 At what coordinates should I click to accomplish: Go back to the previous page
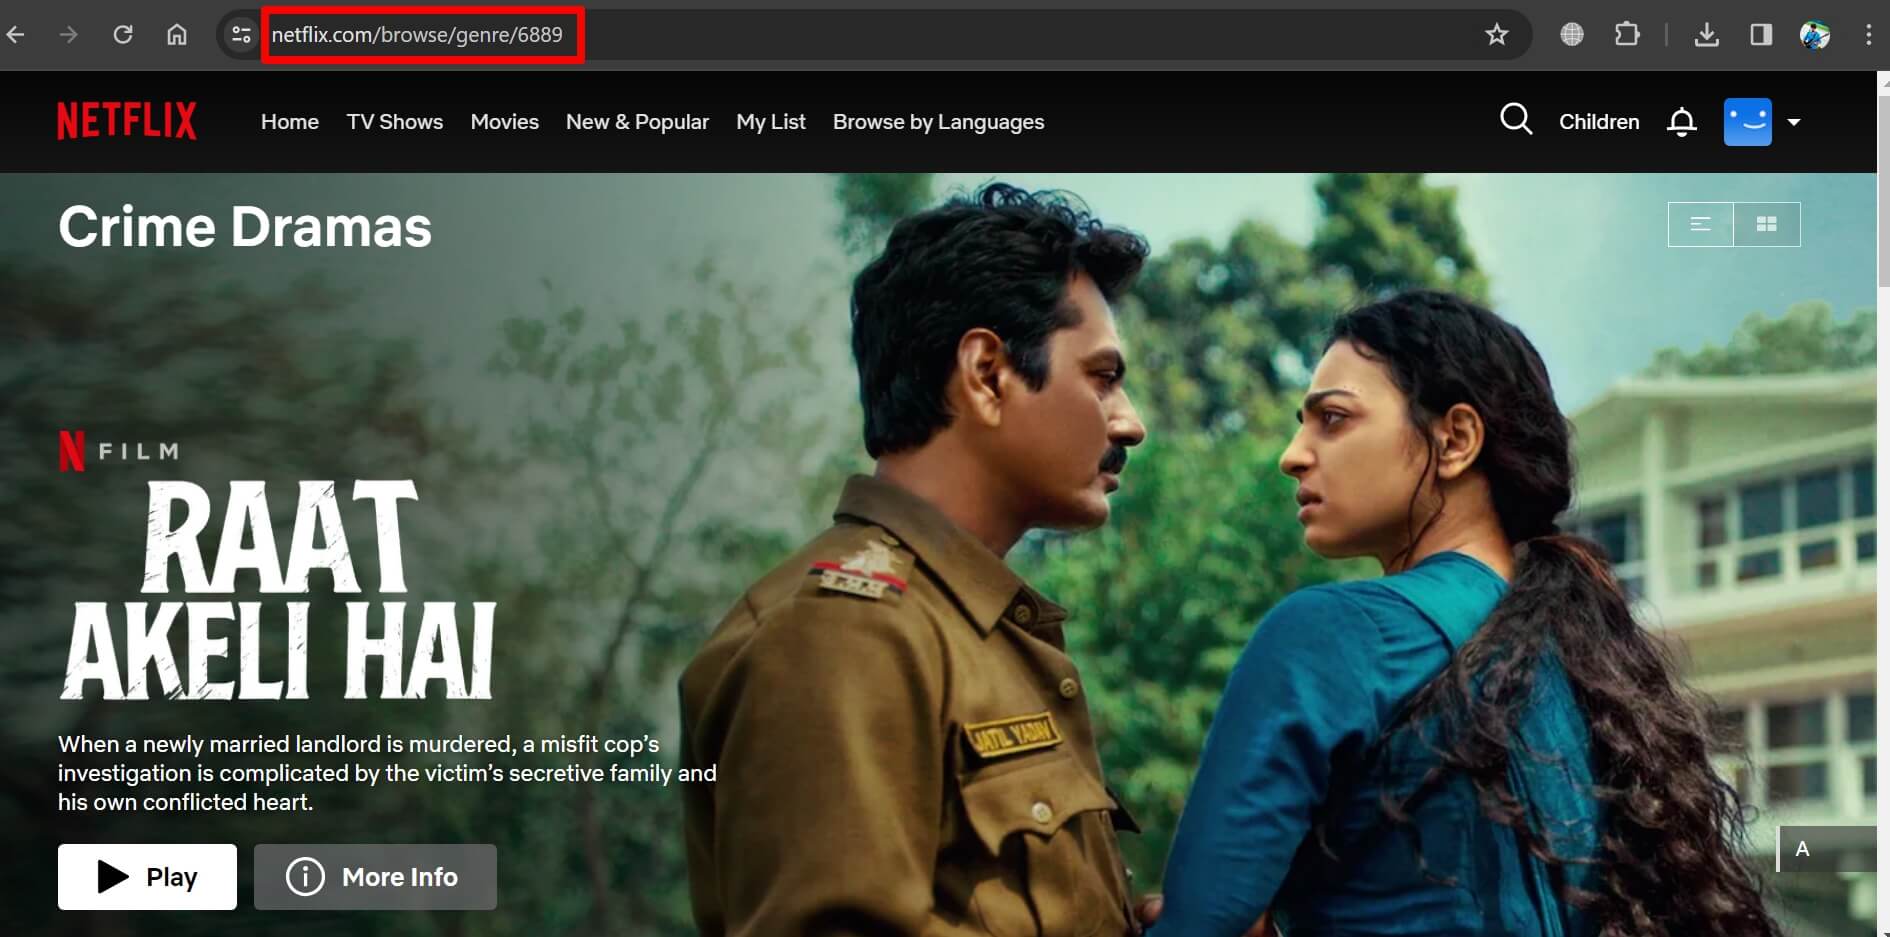[16, 35]
